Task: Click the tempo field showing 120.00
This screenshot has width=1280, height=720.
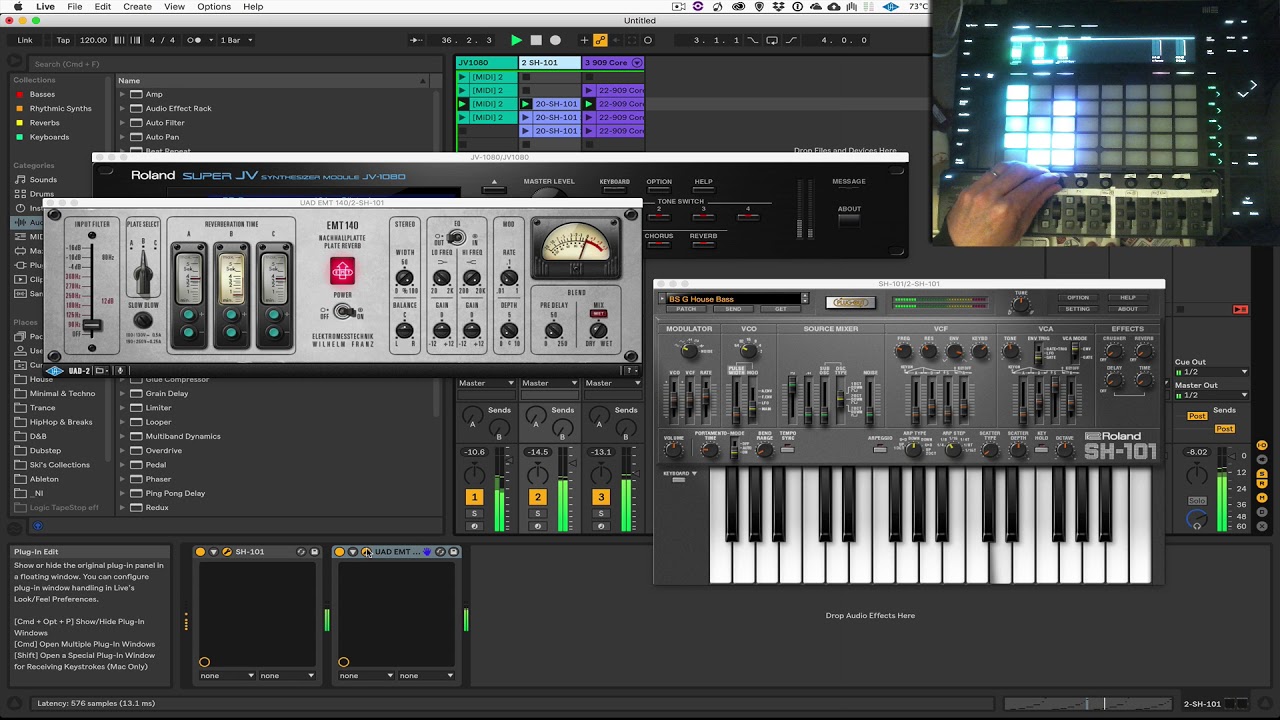Action: 93,40
